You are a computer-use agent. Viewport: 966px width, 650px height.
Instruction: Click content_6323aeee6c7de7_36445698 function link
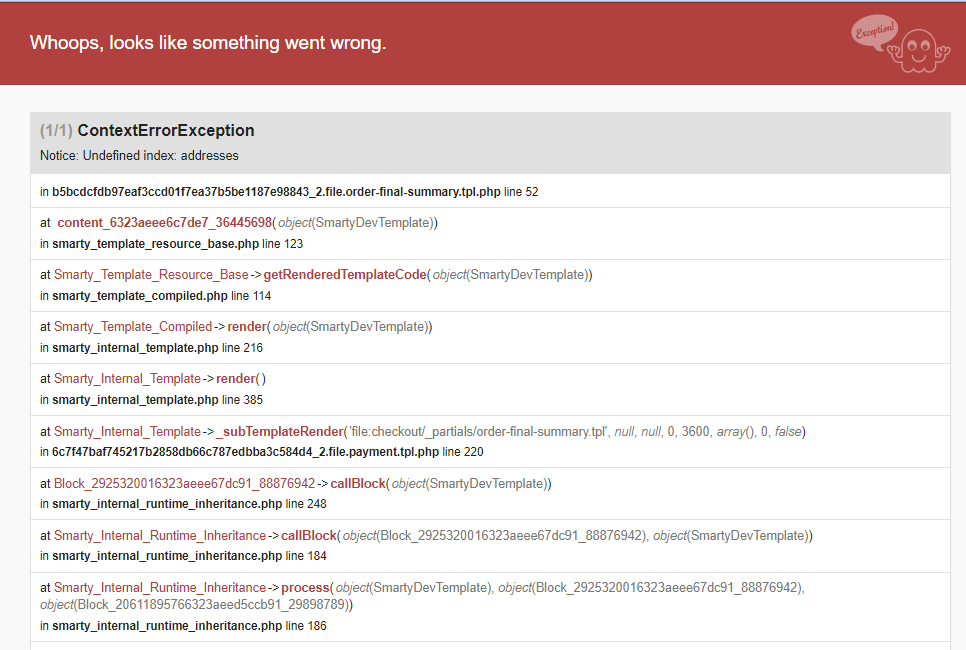(164, 222)
